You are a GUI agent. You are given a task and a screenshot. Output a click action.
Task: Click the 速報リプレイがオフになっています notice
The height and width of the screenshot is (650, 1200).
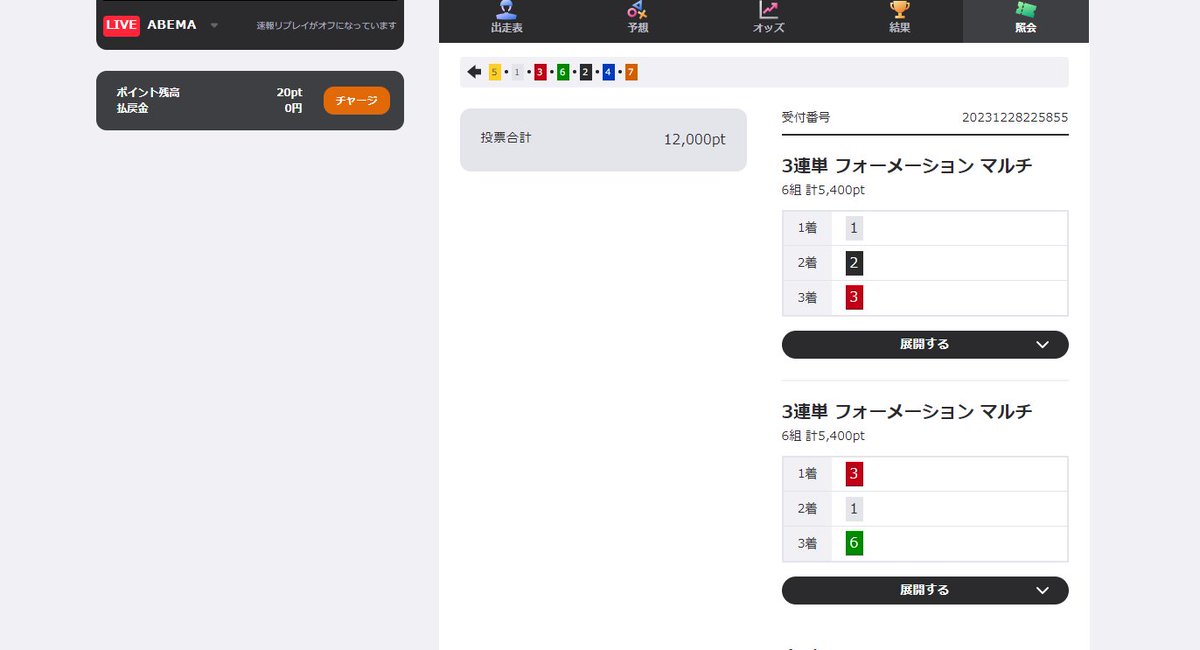tap(327, 26)
